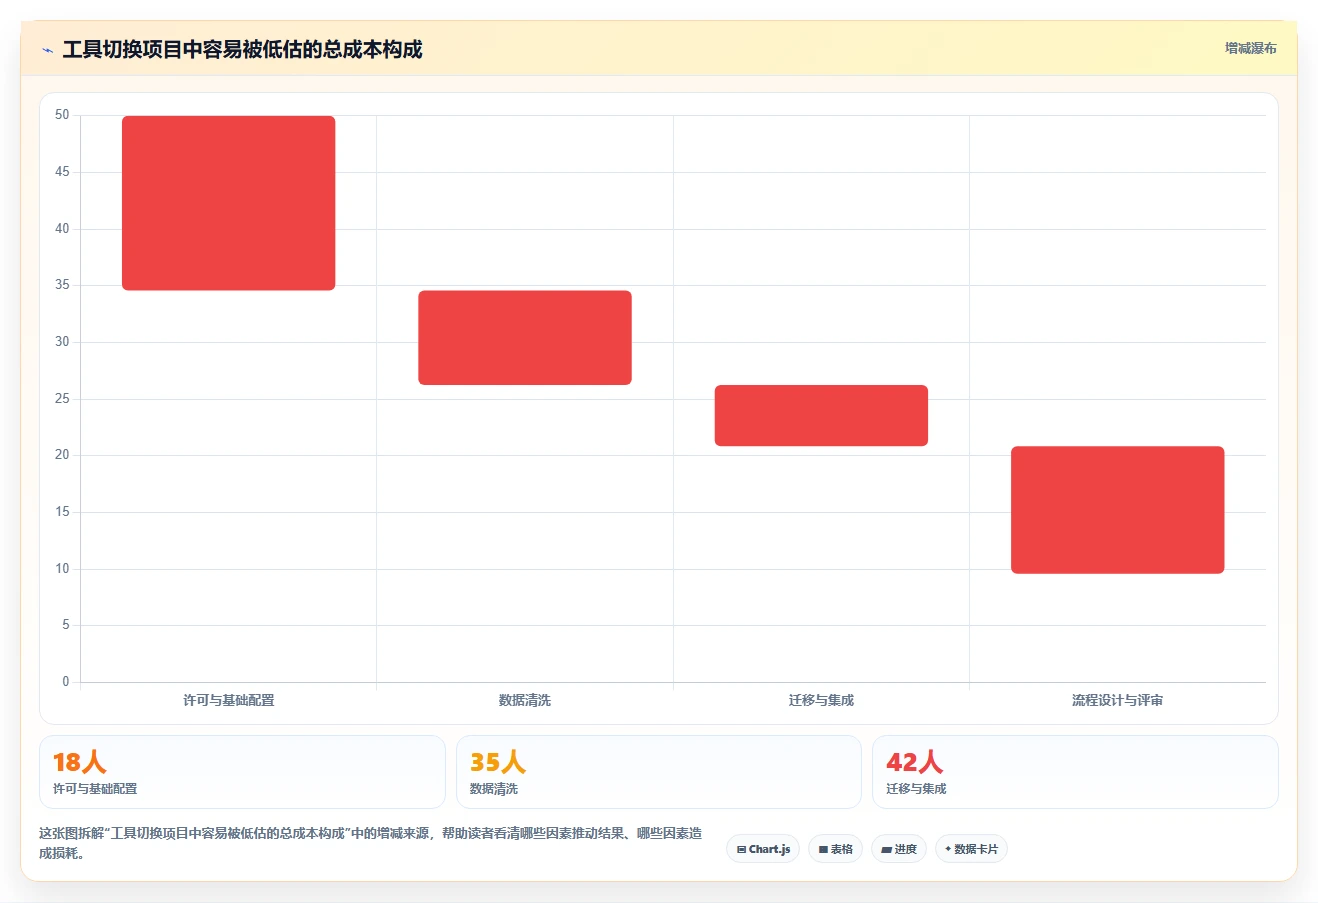Open the 35人 stat card

659,772
